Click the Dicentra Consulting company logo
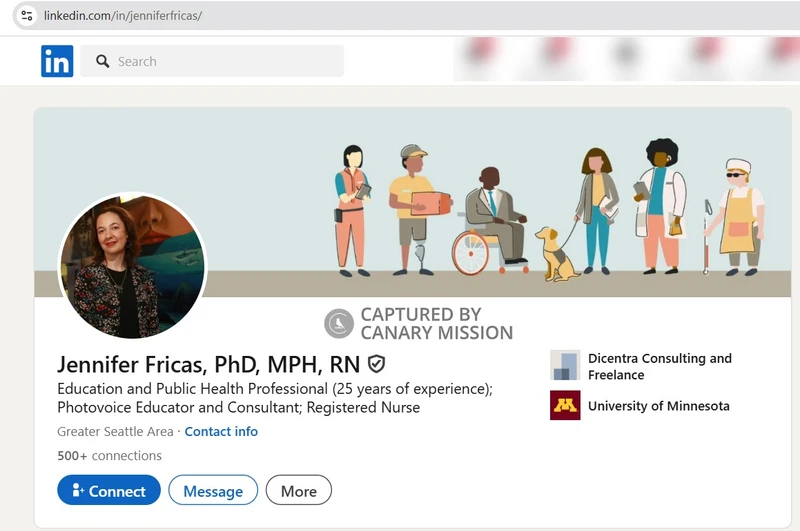Viewport: 800px width, 531px height. coord(565,366)
